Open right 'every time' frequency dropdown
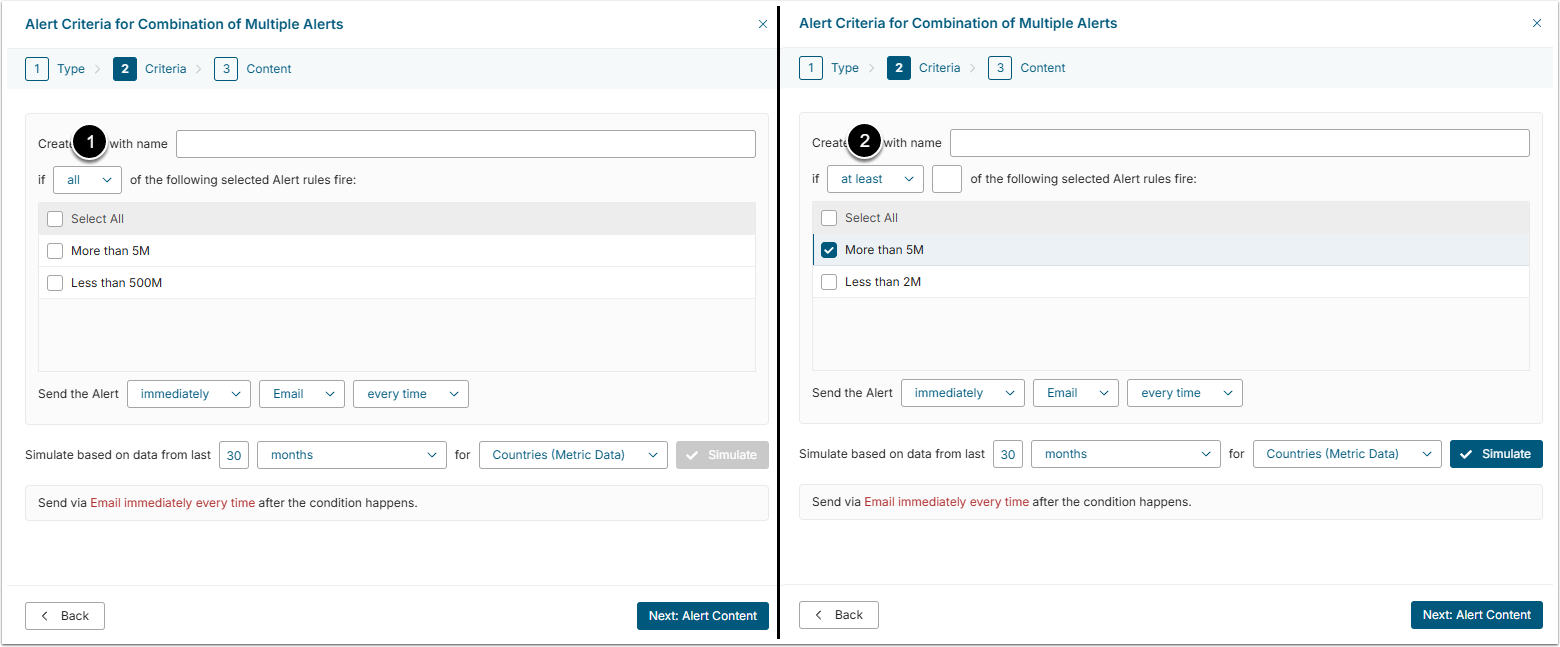 (x=1184, y=393)
